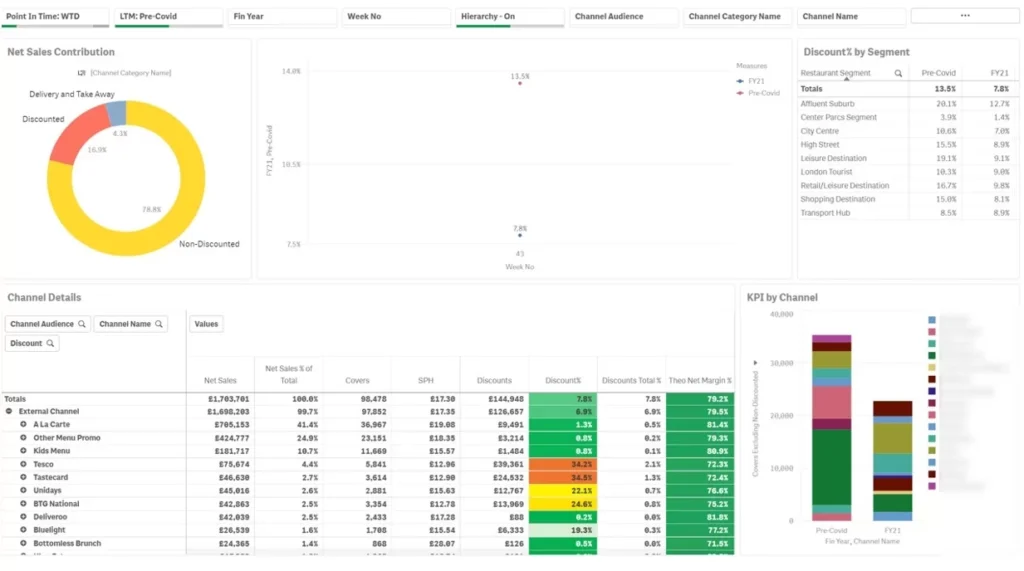The image size is (1024, 571).
Task: Open the Channel Name filter in top bar
Action: (850, 17)
